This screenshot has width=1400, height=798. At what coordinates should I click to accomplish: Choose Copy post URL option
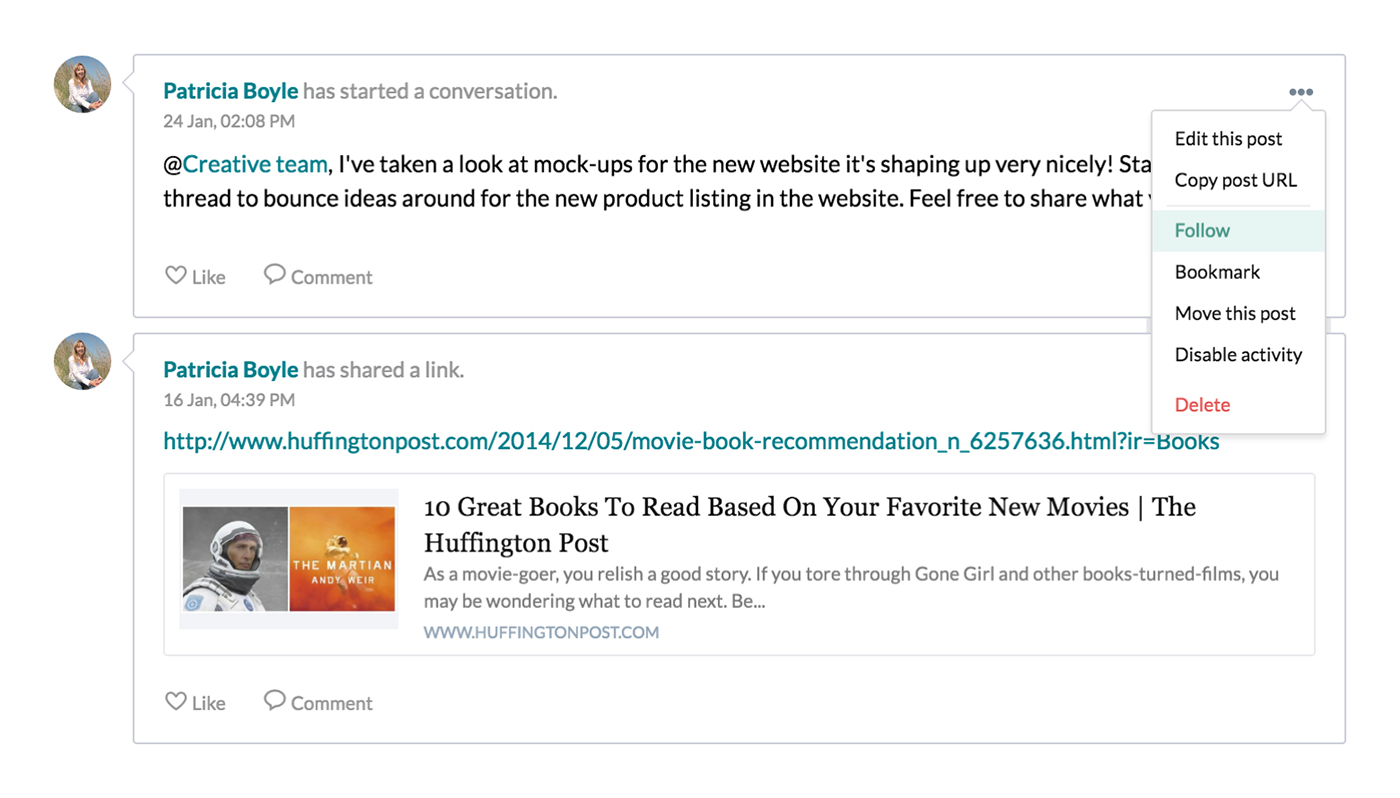pyautogui.click(x=1235, y=180)
